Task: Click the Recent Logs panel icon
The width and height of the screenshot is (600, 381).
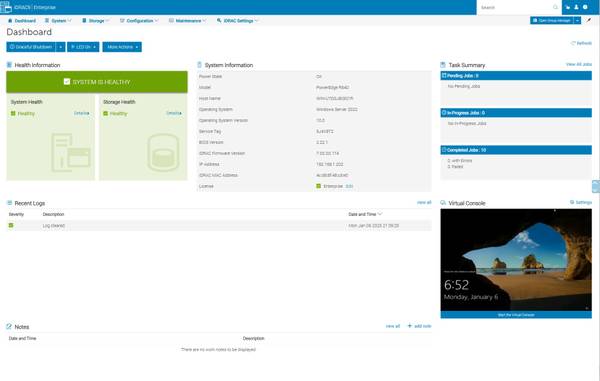Action: click(9, 203)
